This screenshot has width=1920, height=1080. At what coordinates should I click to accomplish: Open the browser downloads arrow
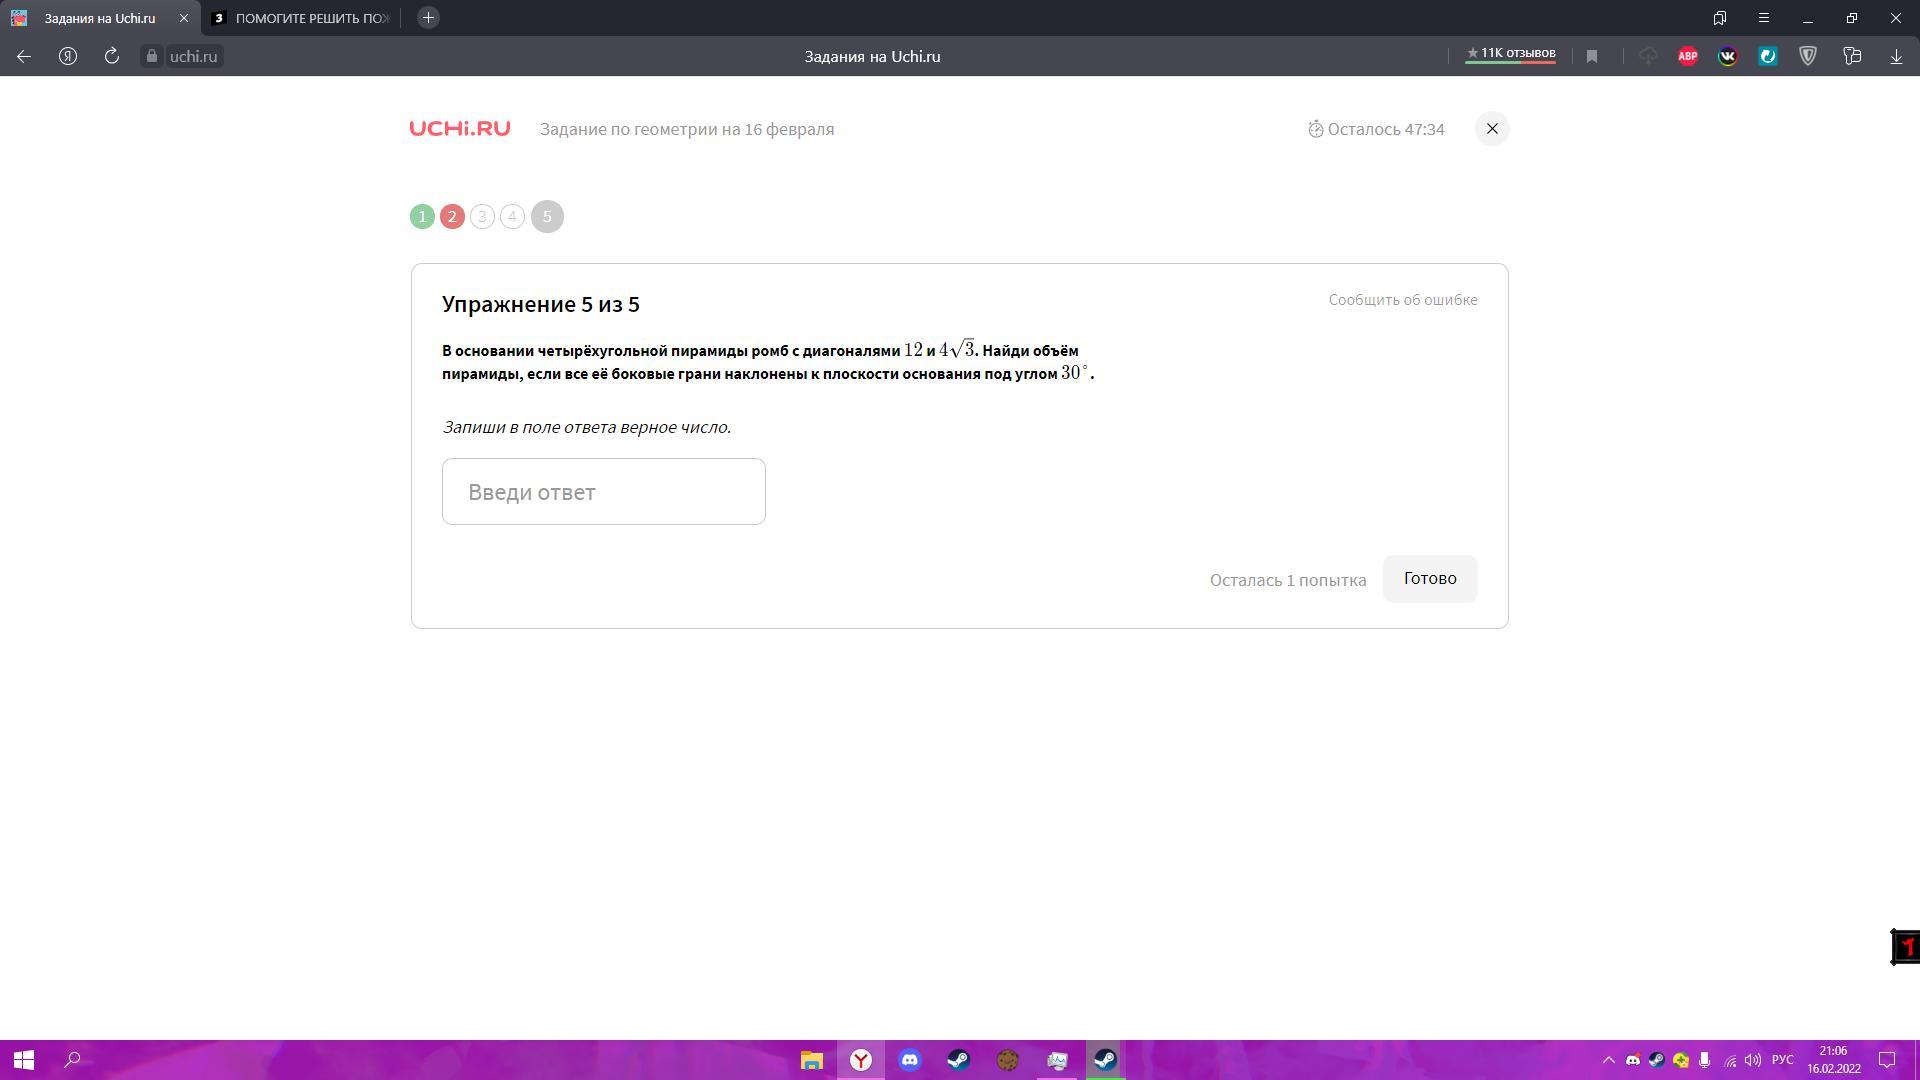(1896, 57)
